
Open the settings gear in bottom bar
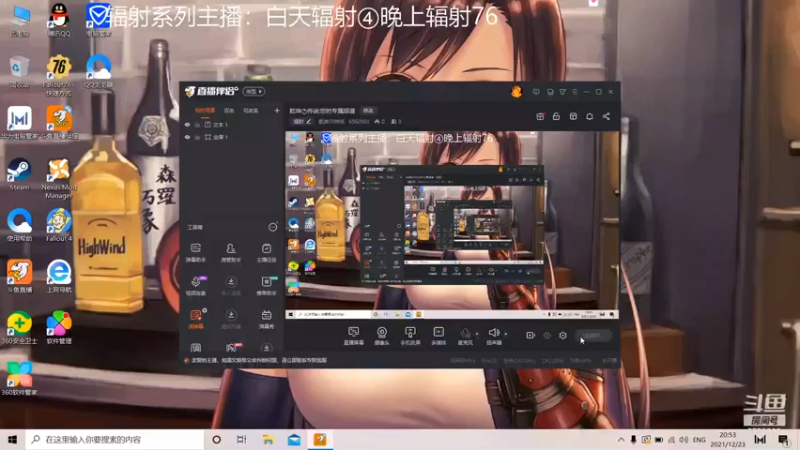click(x=562, y=335)
